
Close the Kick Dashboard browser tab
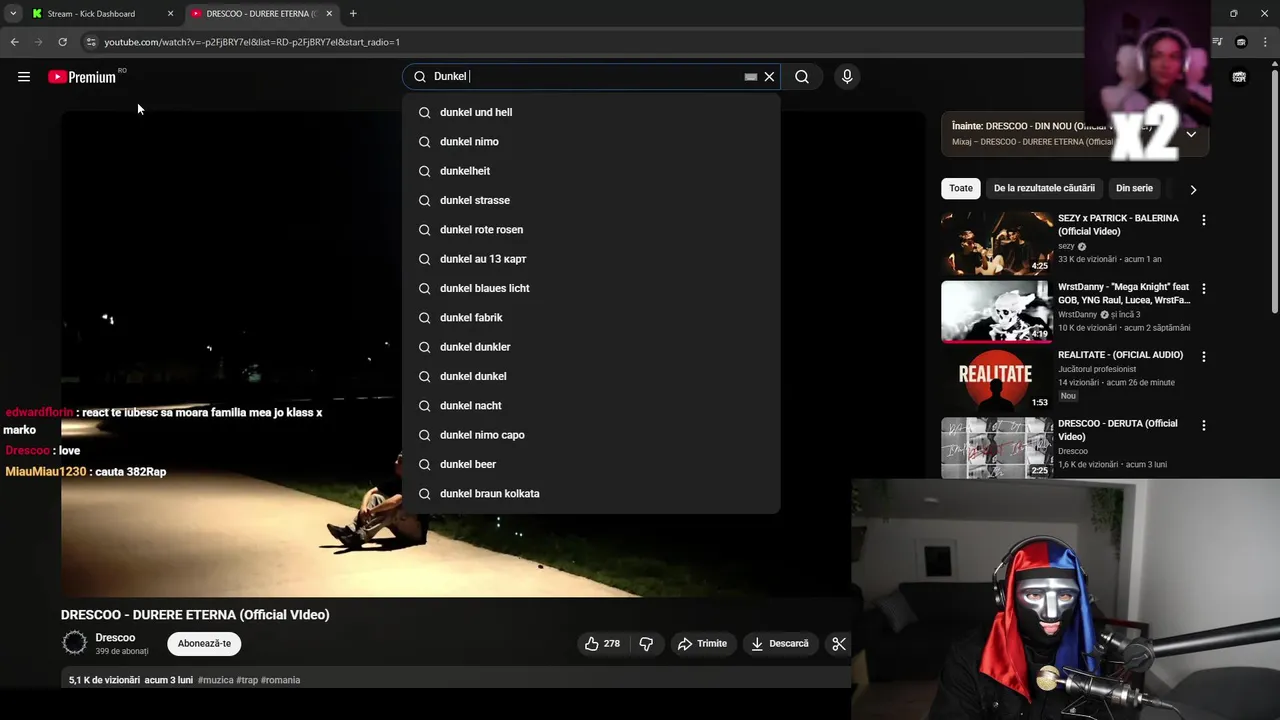point(170,14)
